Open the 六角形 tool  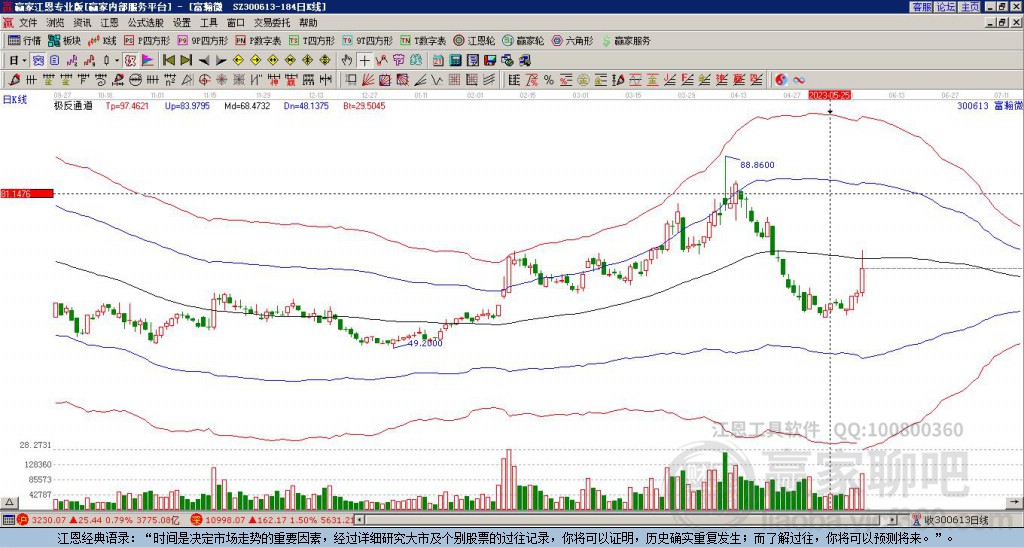pyautogui.click(x=573, y=40)
